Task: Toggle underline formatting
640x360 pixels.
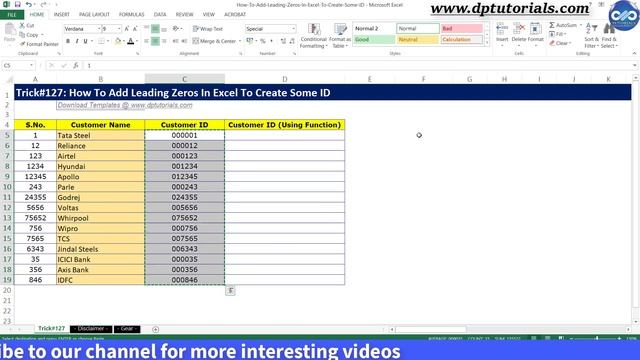Action: (85, 41)
